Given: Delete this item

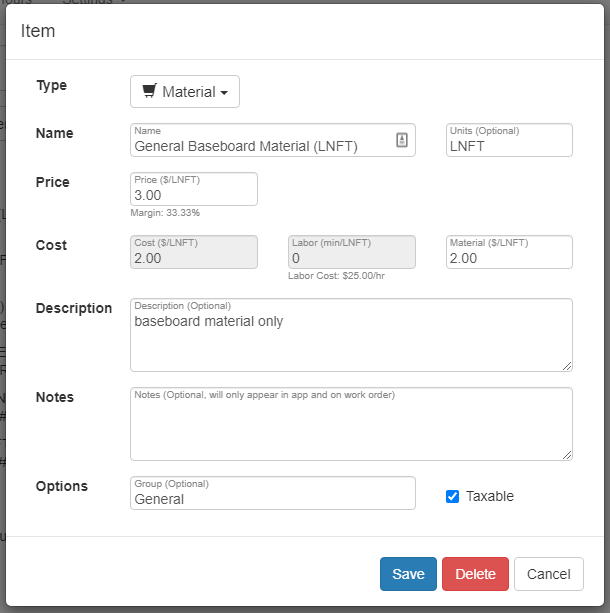Looking at the screenshot, I should coord(475,574).
